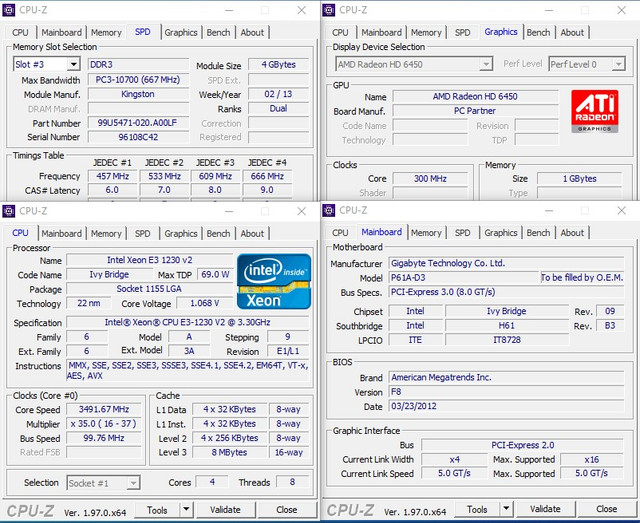Open Bench tab in the CPU window
640x523 pixels.
[218, 234]
